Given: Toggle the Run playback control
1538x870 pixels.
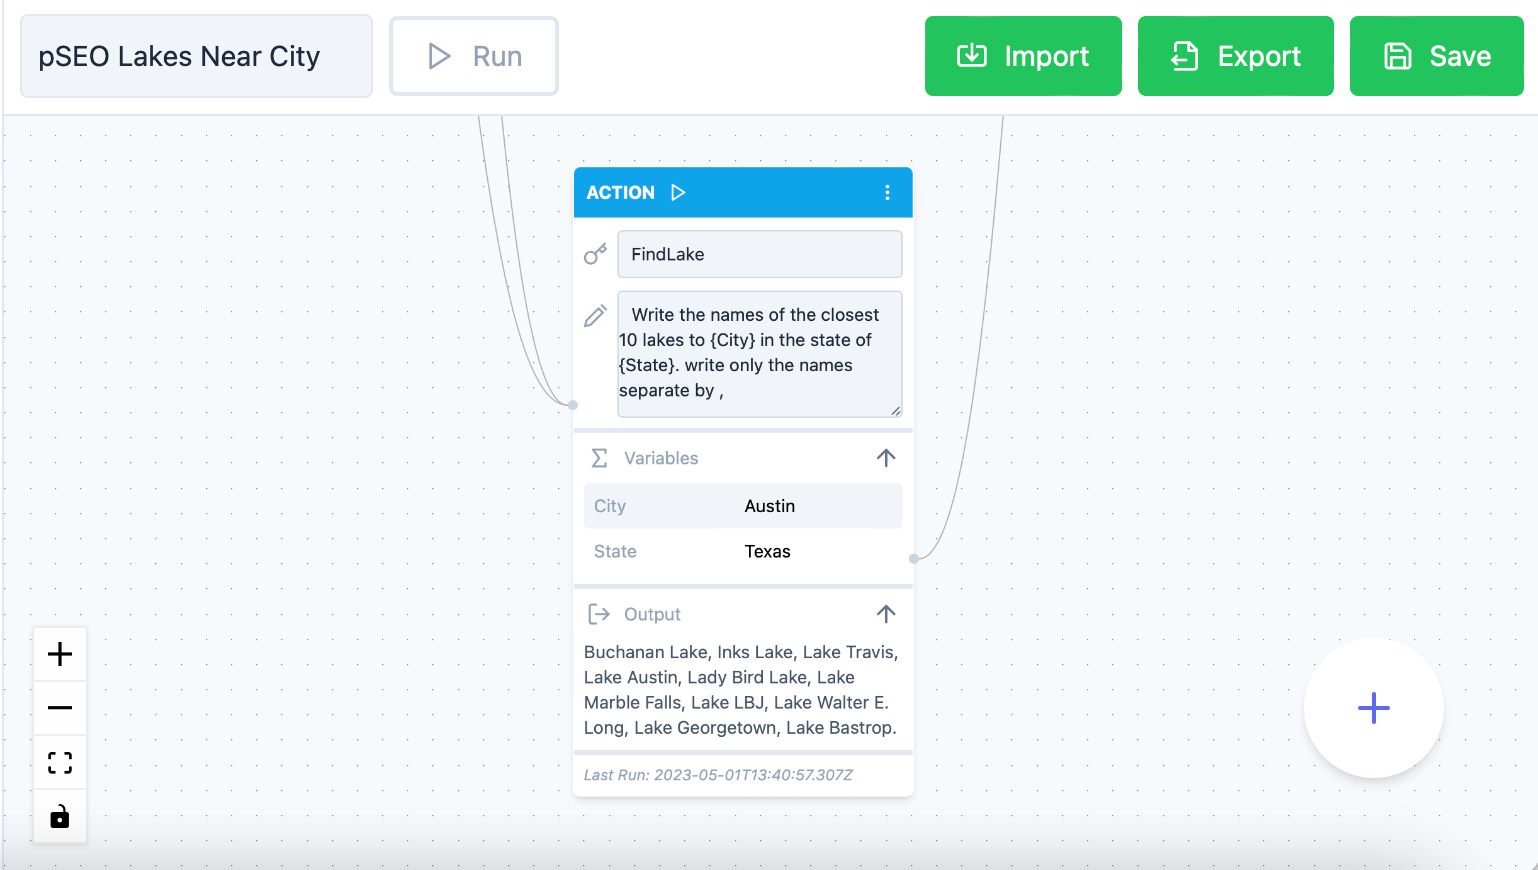Looking at the screenshot, I should [473, 56].
